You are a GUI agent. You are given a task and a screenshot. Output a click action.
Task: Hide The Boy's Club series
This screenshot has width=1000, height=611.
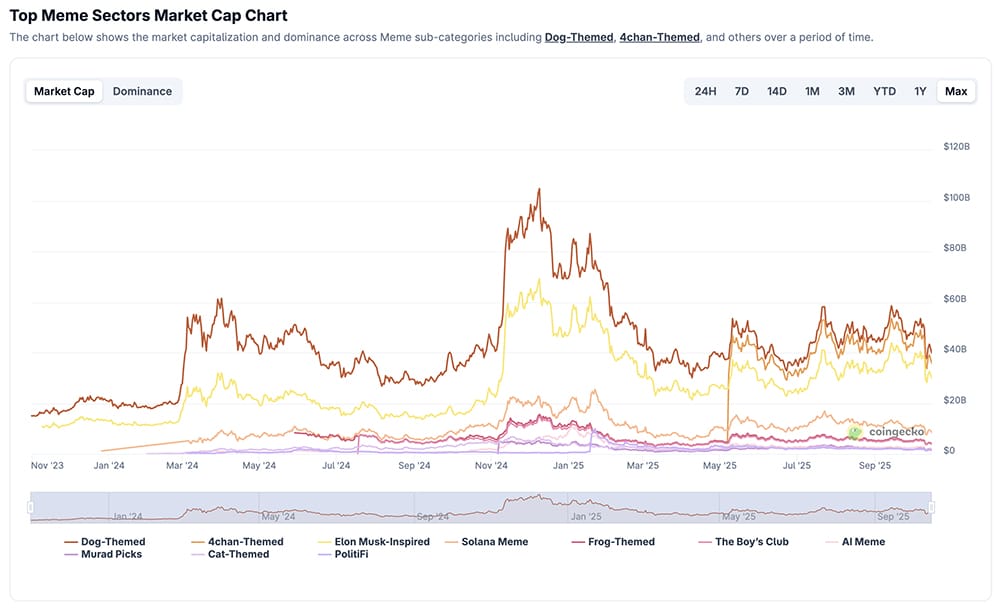751,542
